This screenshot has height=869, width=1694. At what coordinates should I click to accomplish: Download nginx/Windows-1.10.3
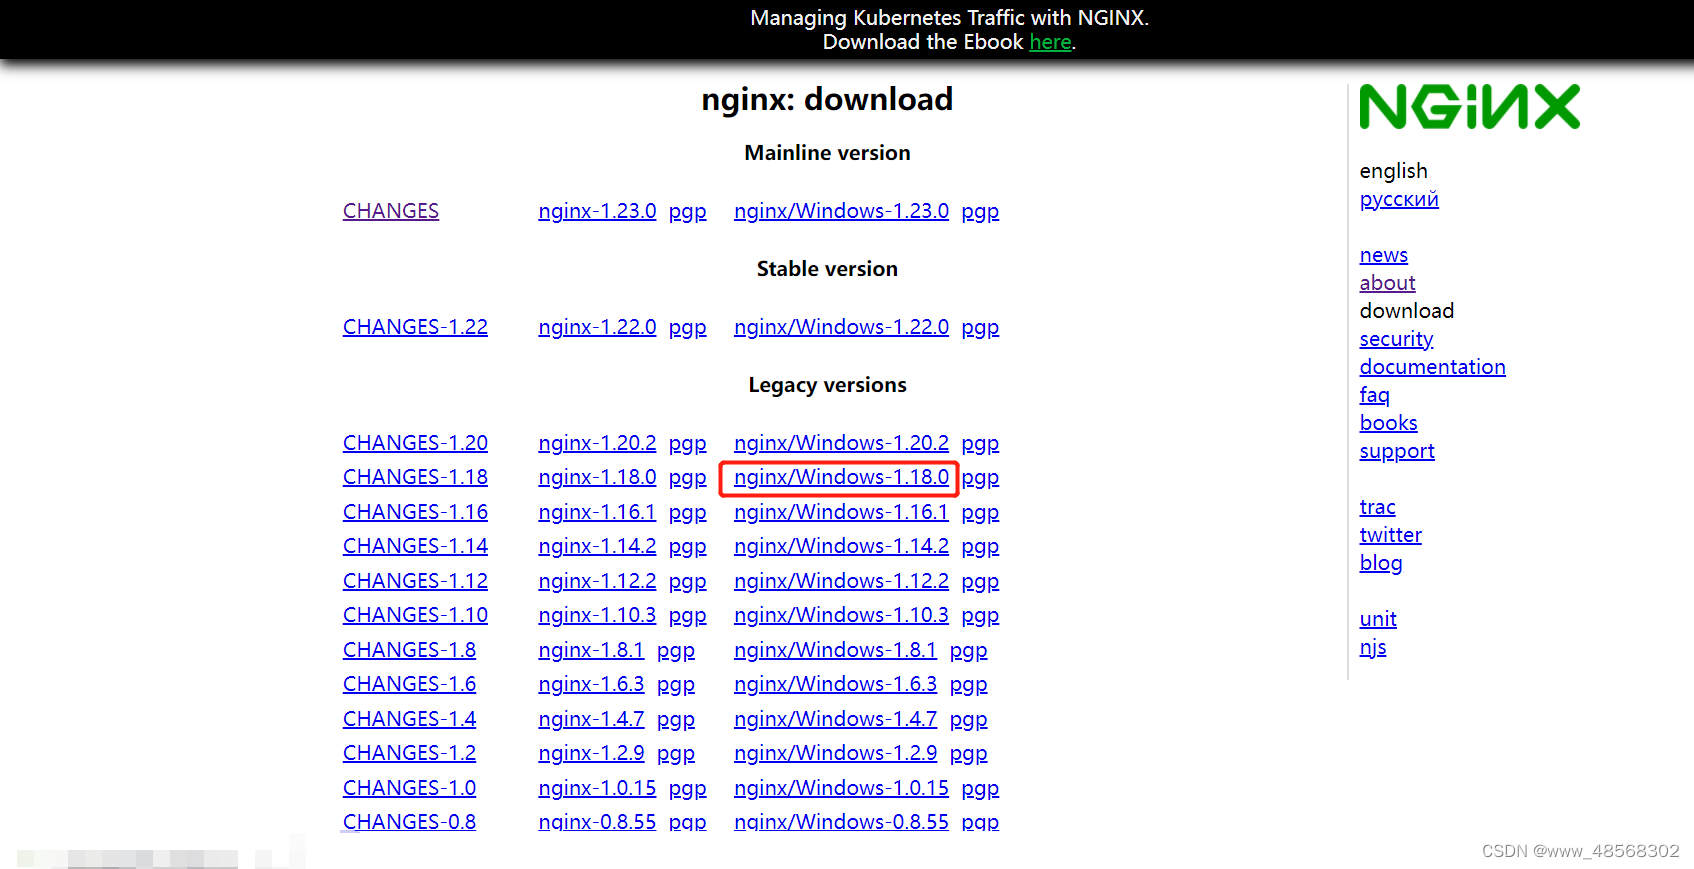click(841, 615)
